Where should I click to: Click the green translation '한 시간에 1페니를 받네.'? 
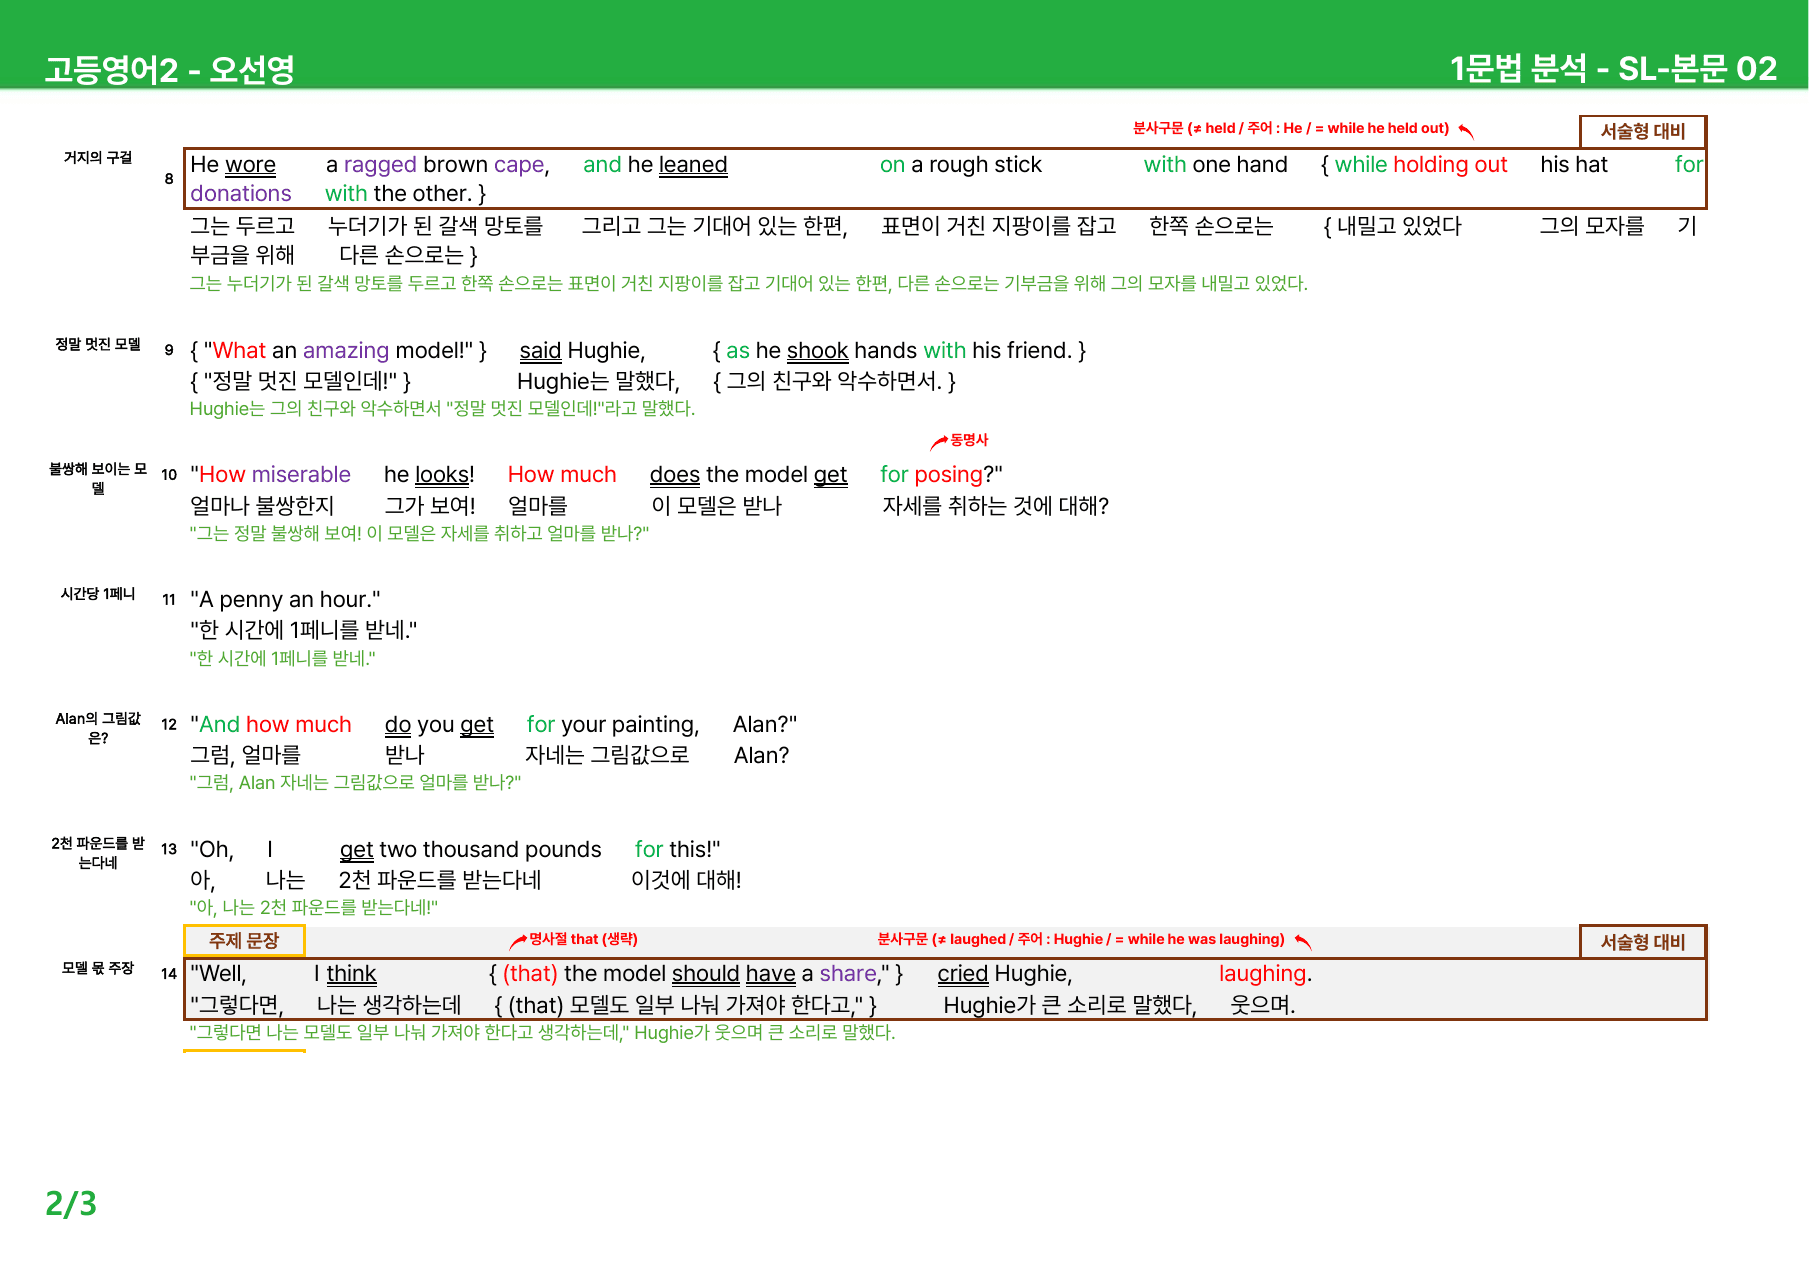[283, 658]
